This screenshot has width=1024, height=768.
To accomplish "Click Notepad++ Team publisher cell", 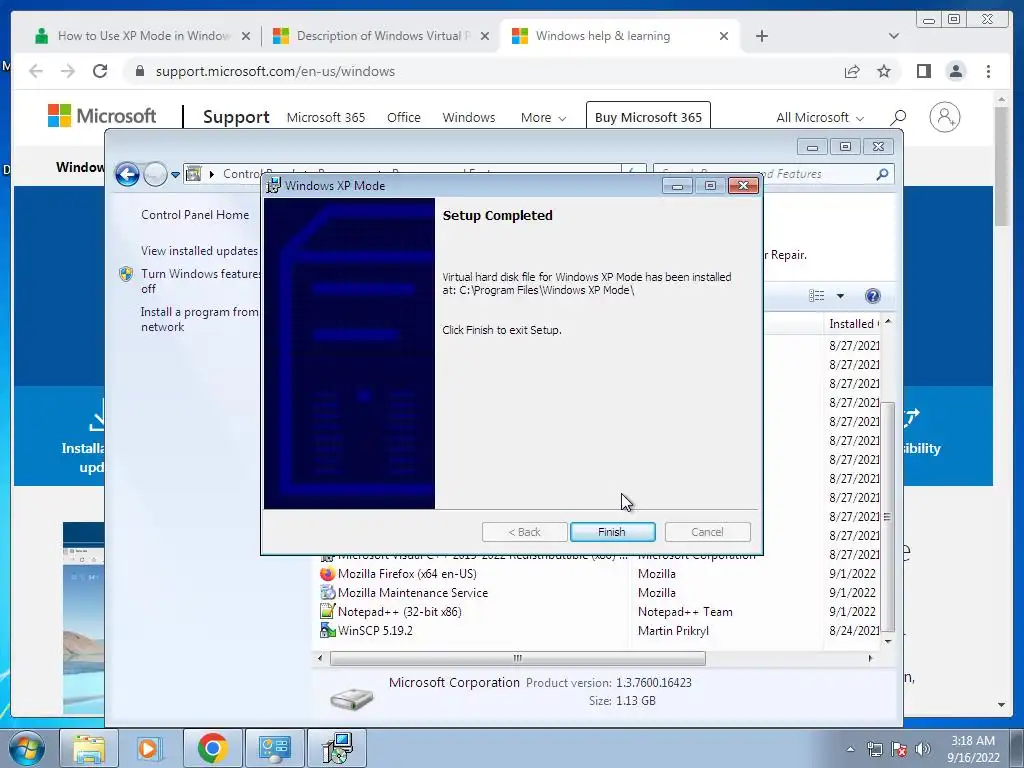I will point(685,611).
